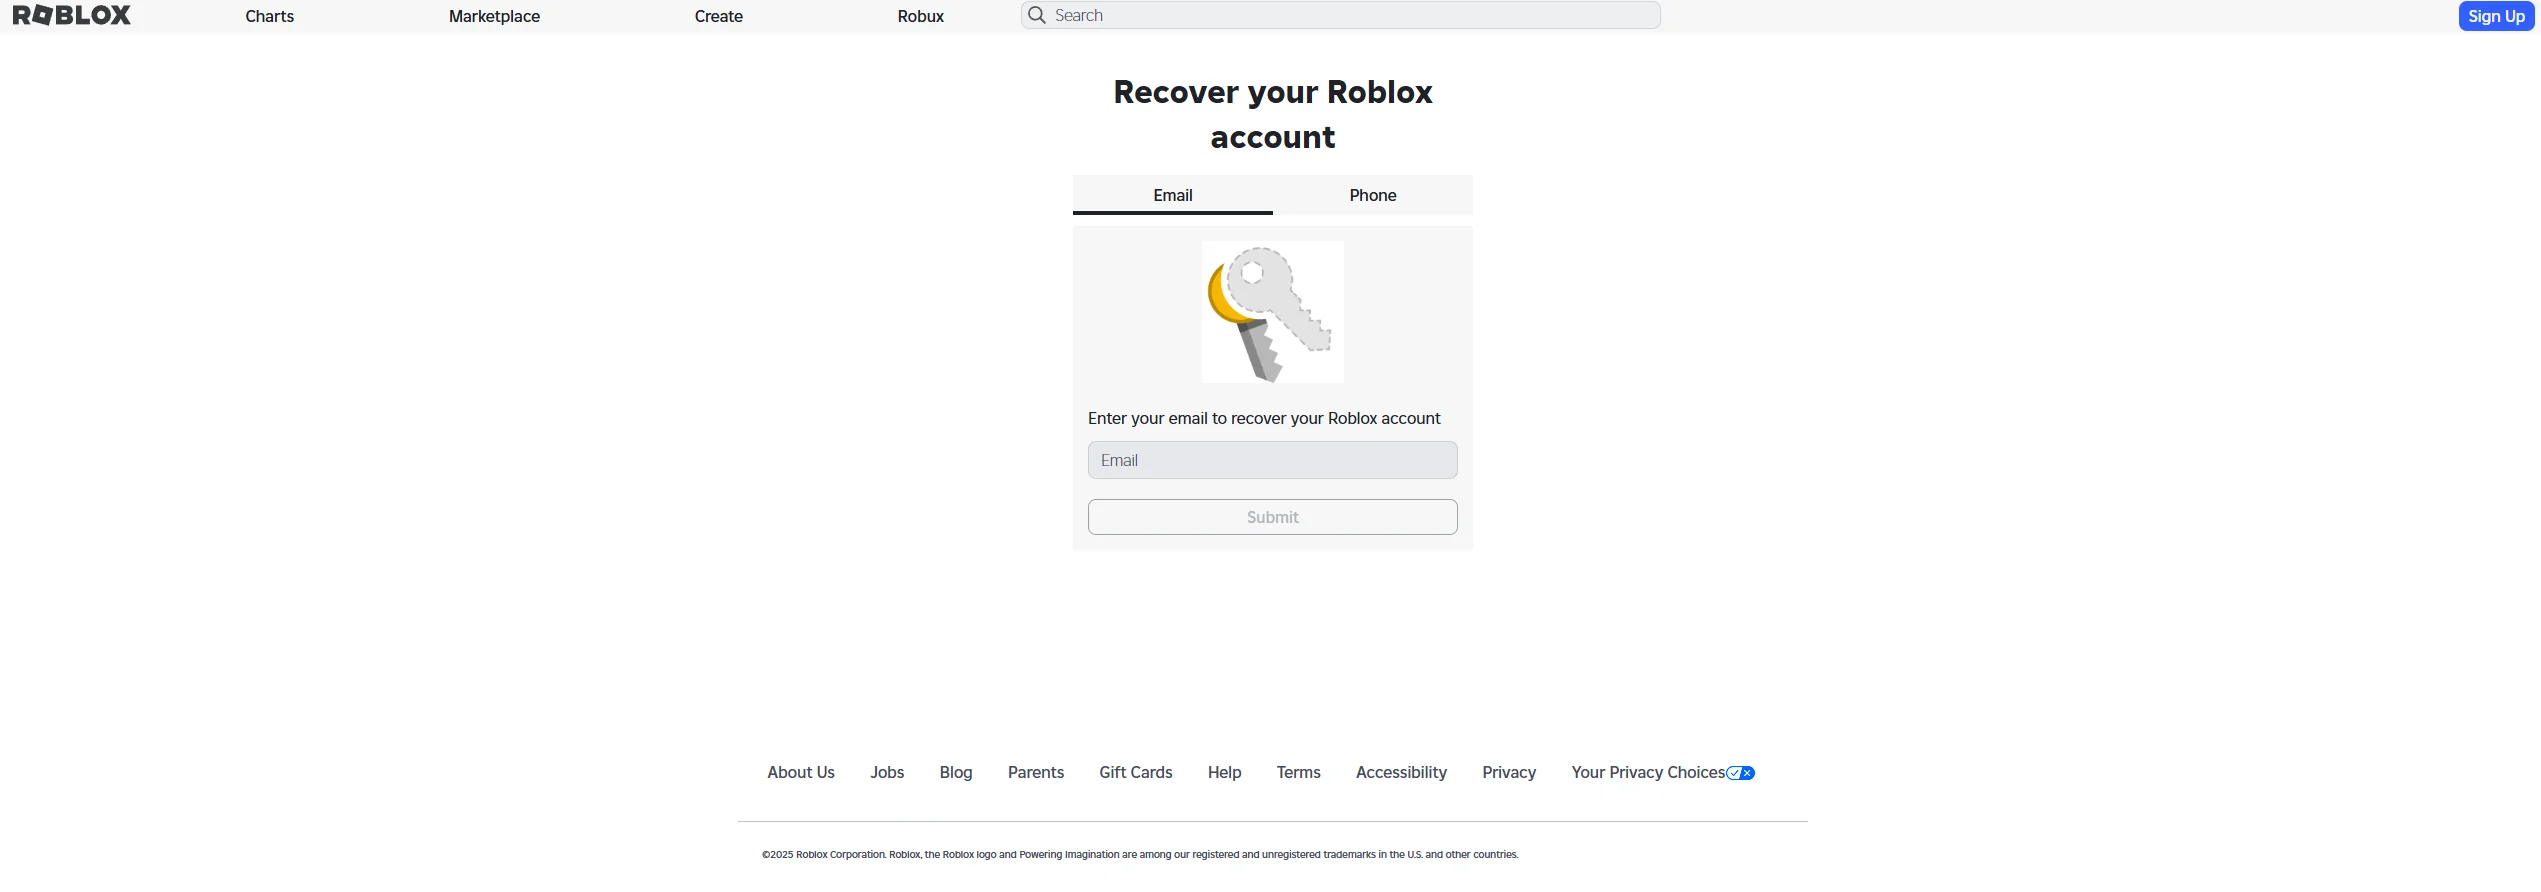
Task: Click the key illustration image
Action: click(x=1272, y=312)
